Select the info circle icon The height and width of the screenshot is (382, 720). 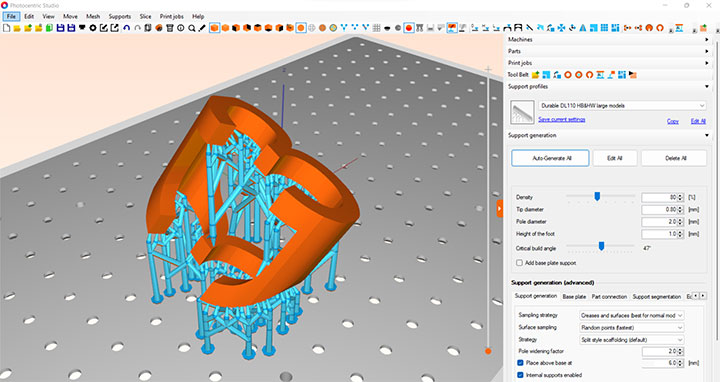tap(180, 28)
